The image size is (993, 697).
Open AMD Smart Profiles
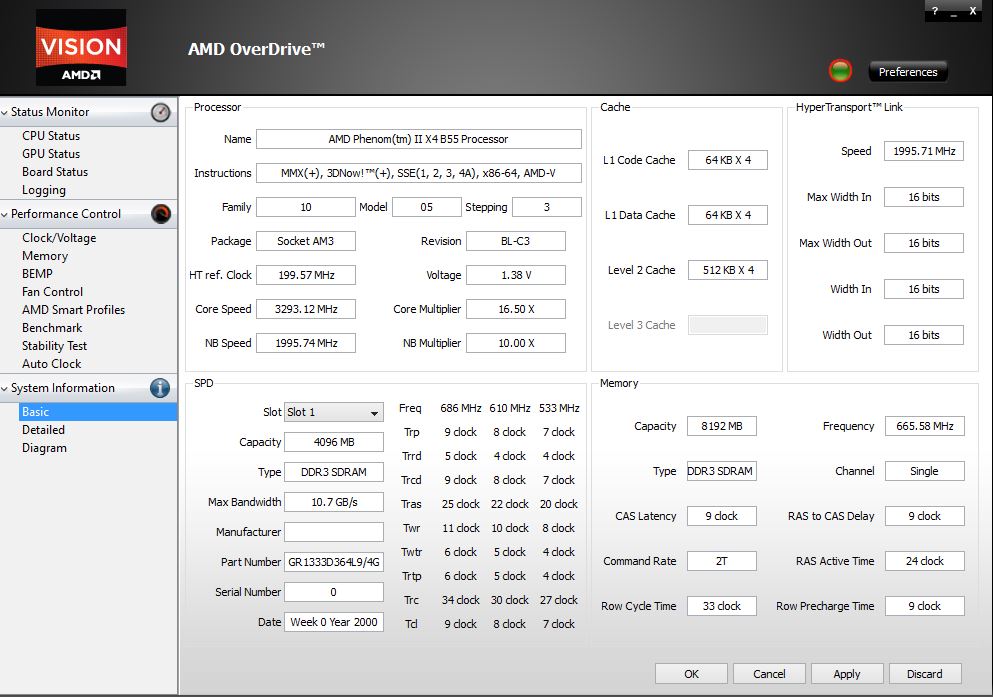pos(73,310)
